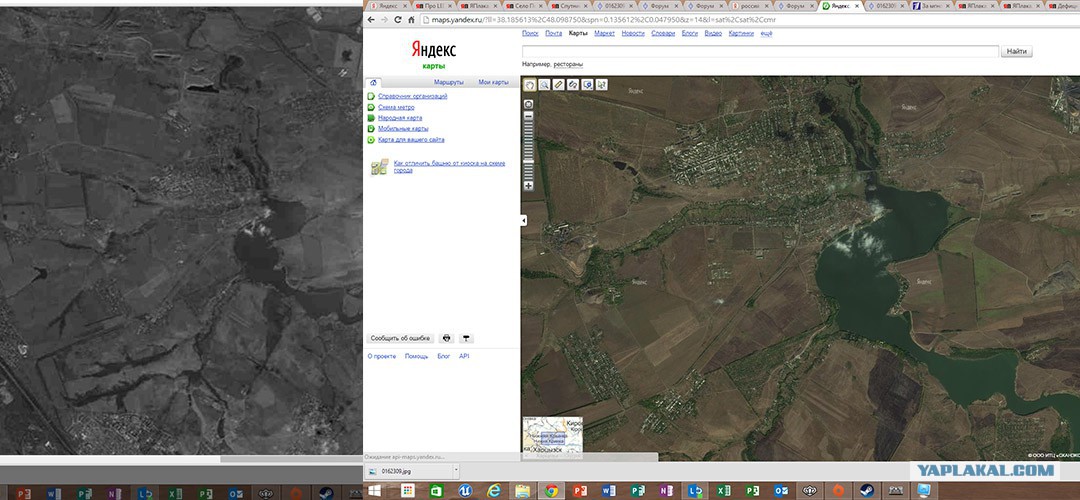Viewport: 1080px width, 500px height.
Task: Click the locate me compass button
Action: click(x=528, y=104)
